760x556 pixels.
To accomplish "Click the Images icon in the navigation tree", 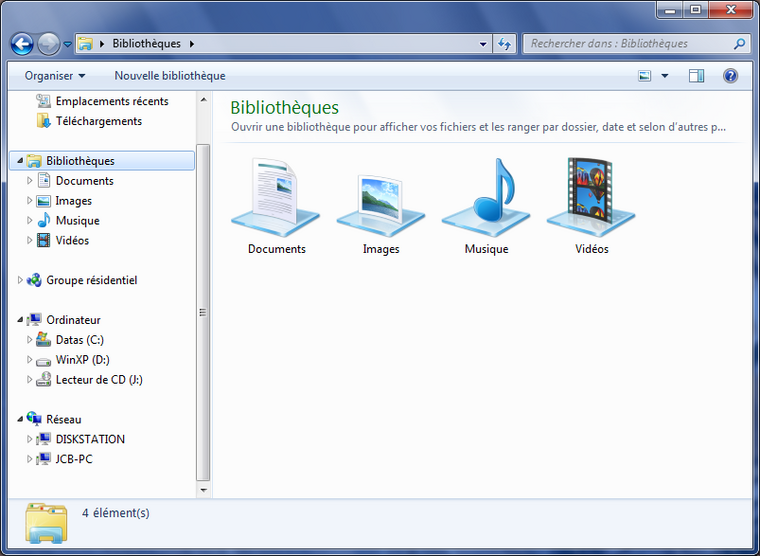I will pyautogui.click(x=44, y=201).
